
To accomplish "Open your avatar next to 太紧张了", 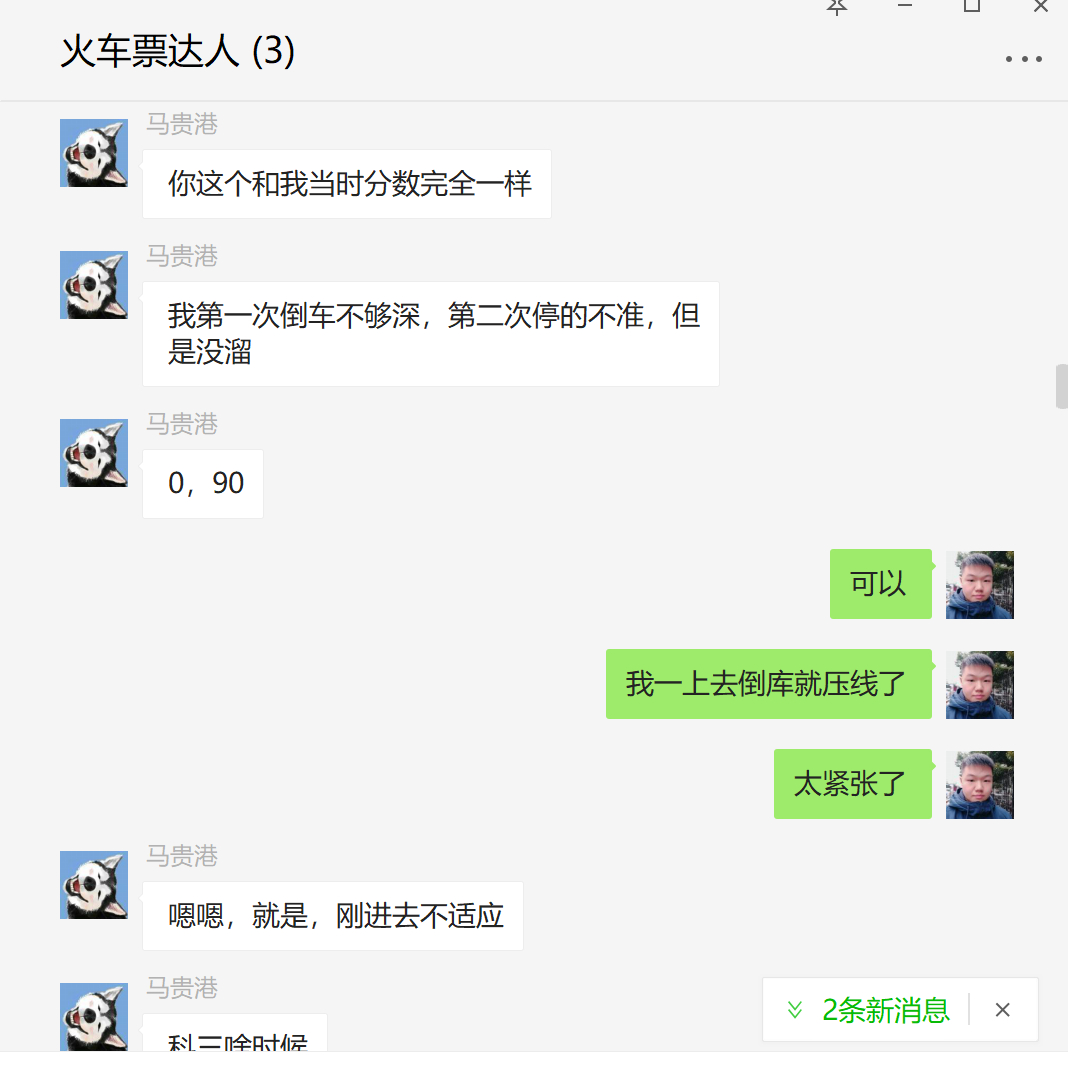I will tap(980, 785).
